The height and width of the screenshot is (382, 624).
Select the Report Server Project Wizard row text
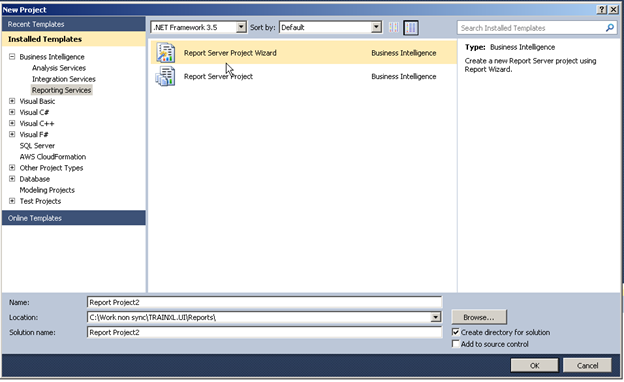tap(230, 53)
